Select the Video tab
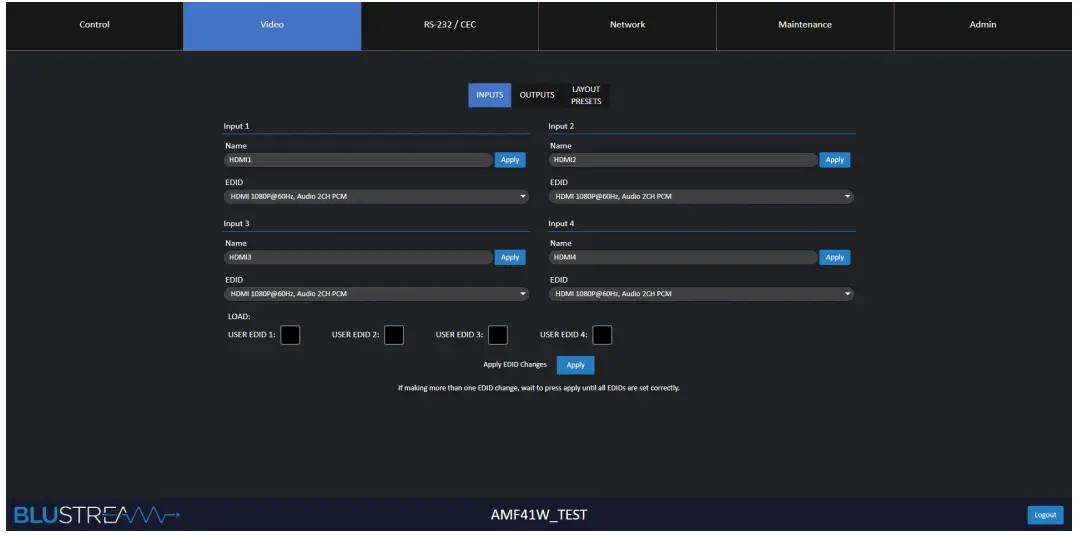 pyautogui.click(x=272, y=25)
